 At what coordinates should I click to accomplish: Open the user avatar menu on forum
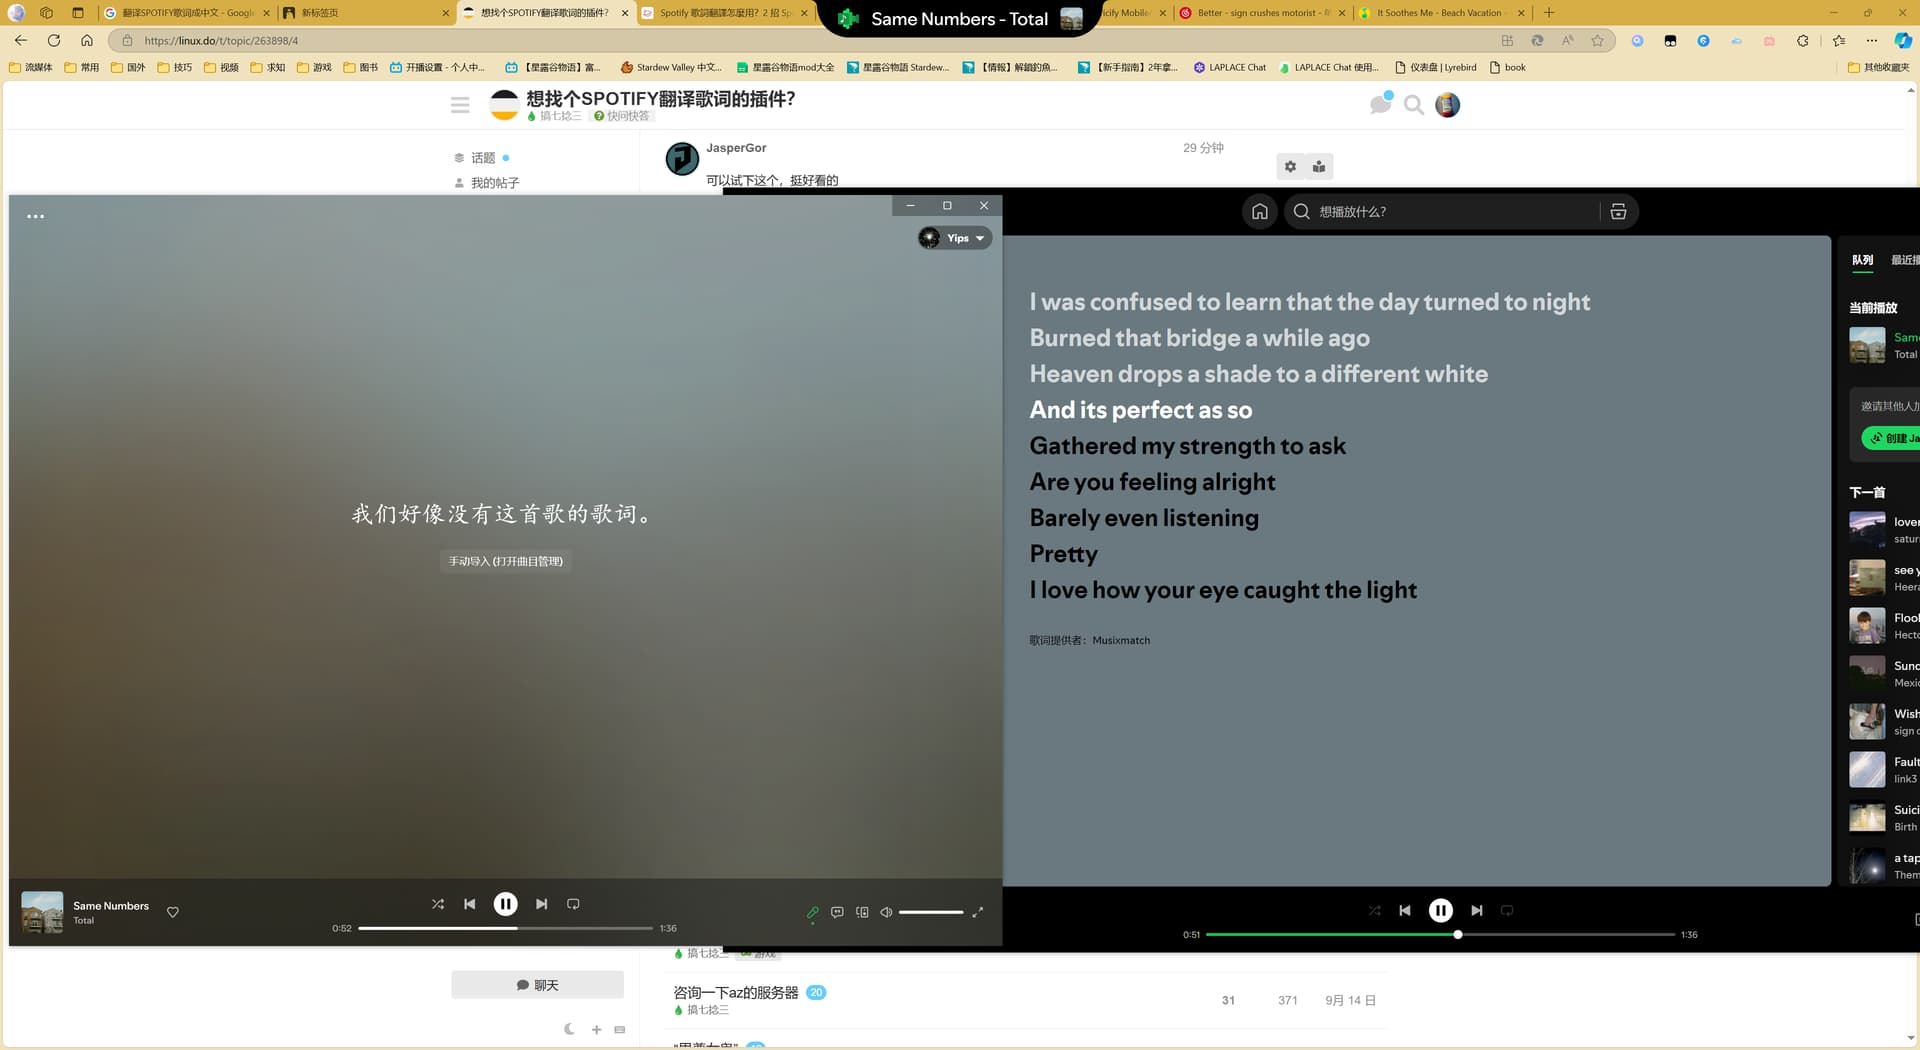click(x=1447, y=105)
